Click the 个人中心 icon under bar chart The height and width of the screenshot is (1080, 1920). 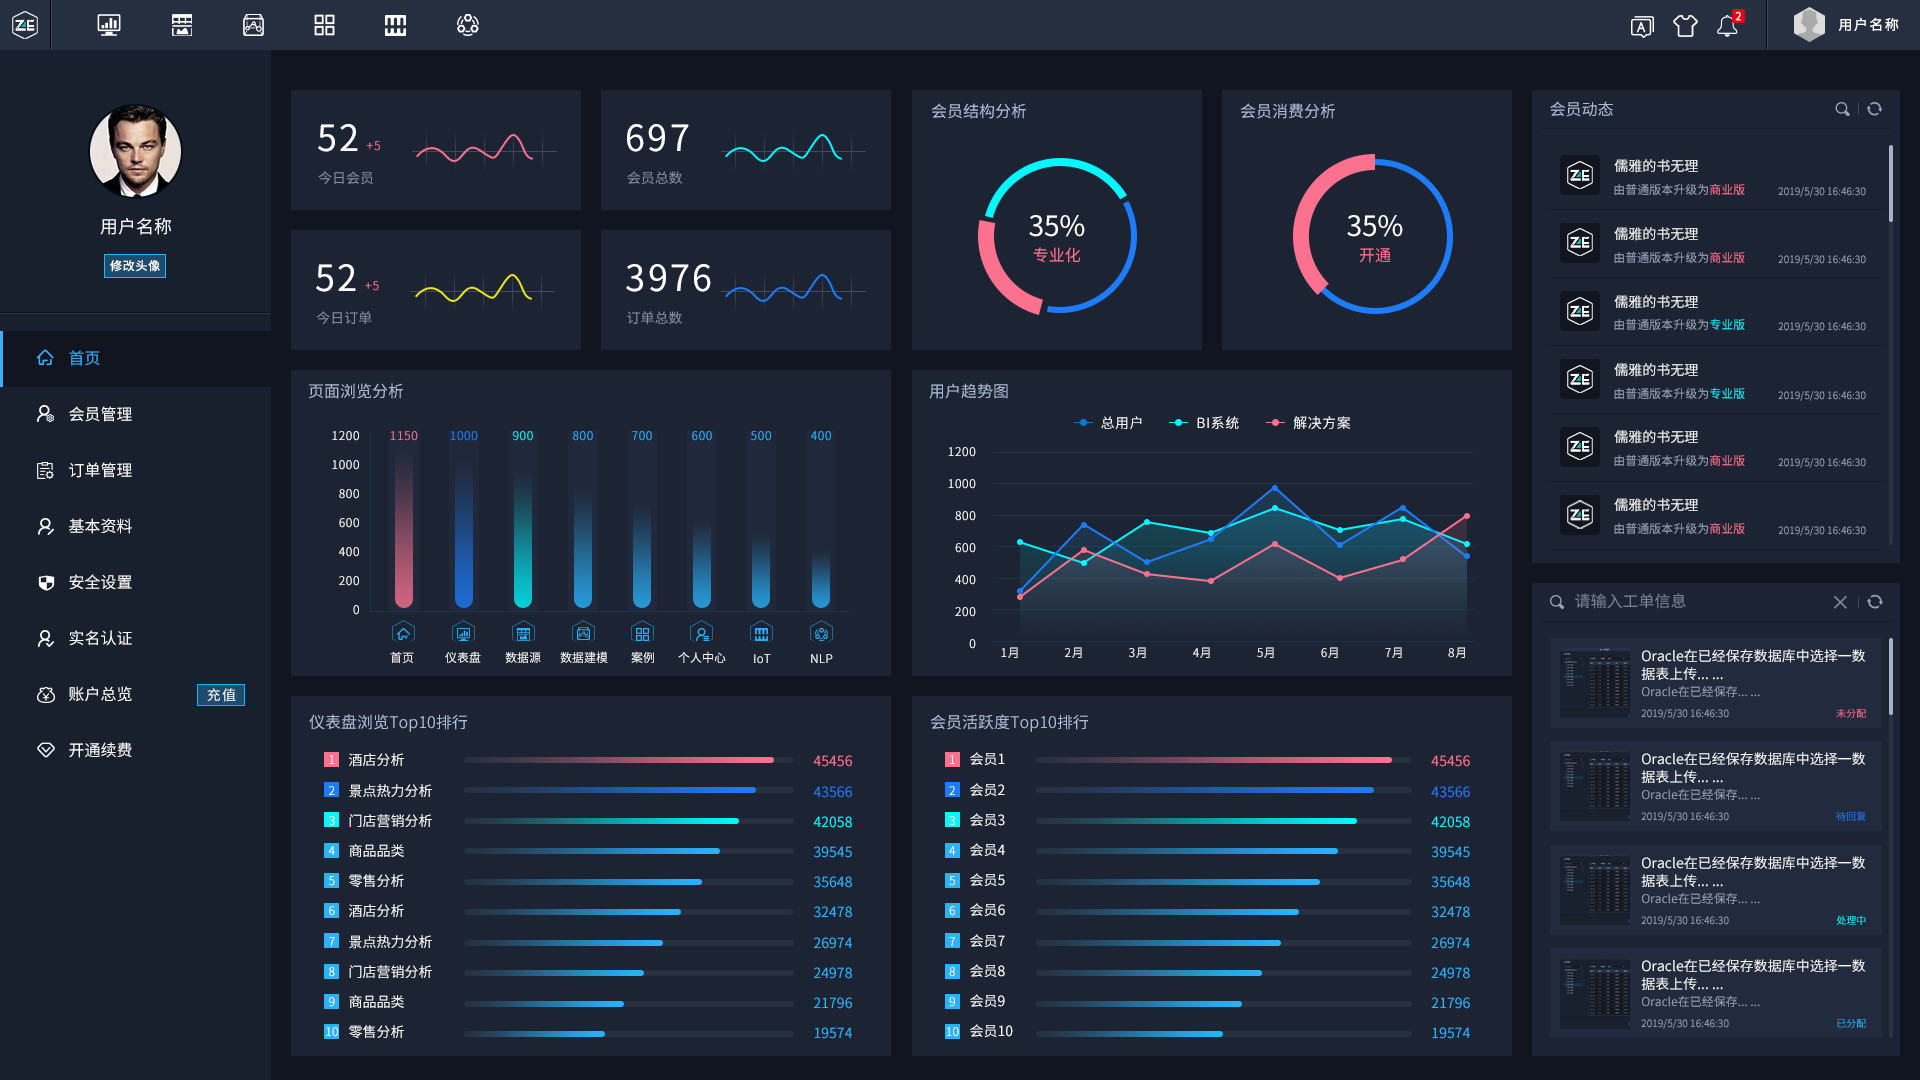702,633
